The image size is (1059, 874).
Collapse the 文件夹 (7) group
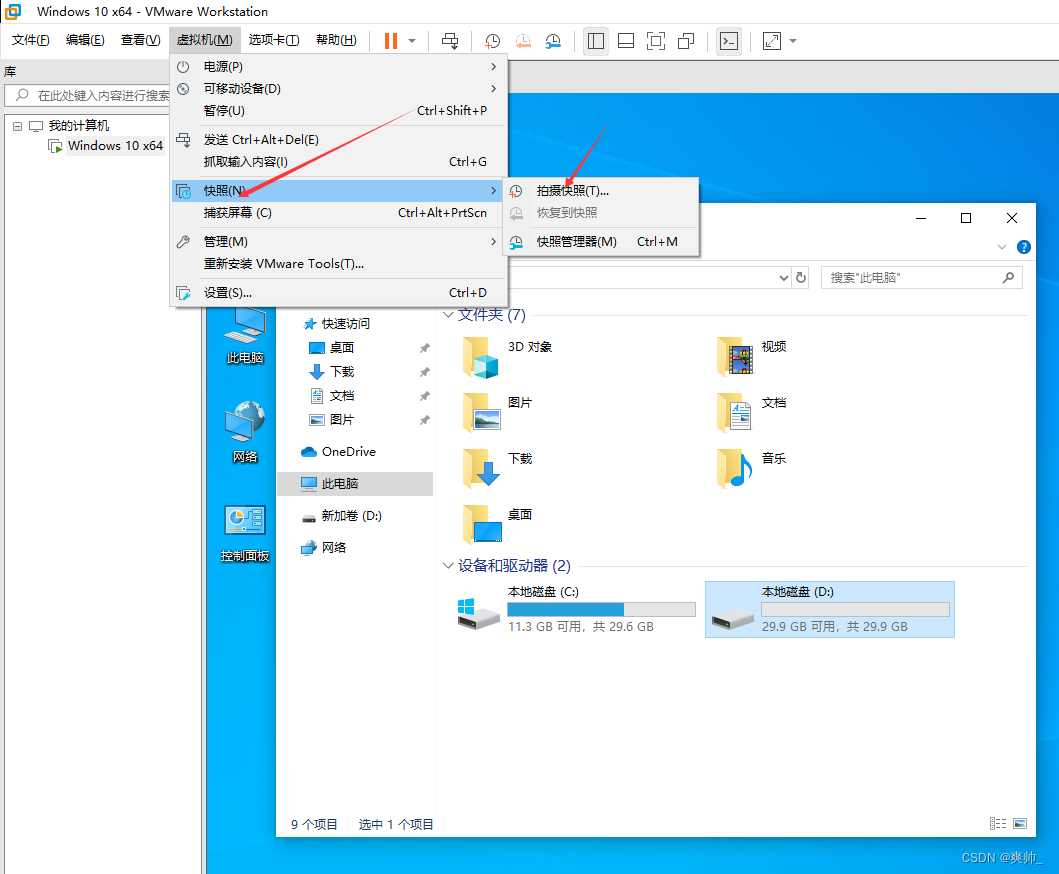[x=448, y=315]
